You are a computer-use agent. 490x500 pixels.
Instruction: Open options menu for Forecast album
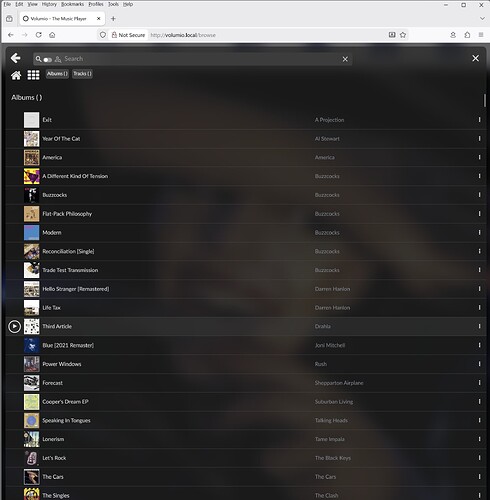pos(479,383)
